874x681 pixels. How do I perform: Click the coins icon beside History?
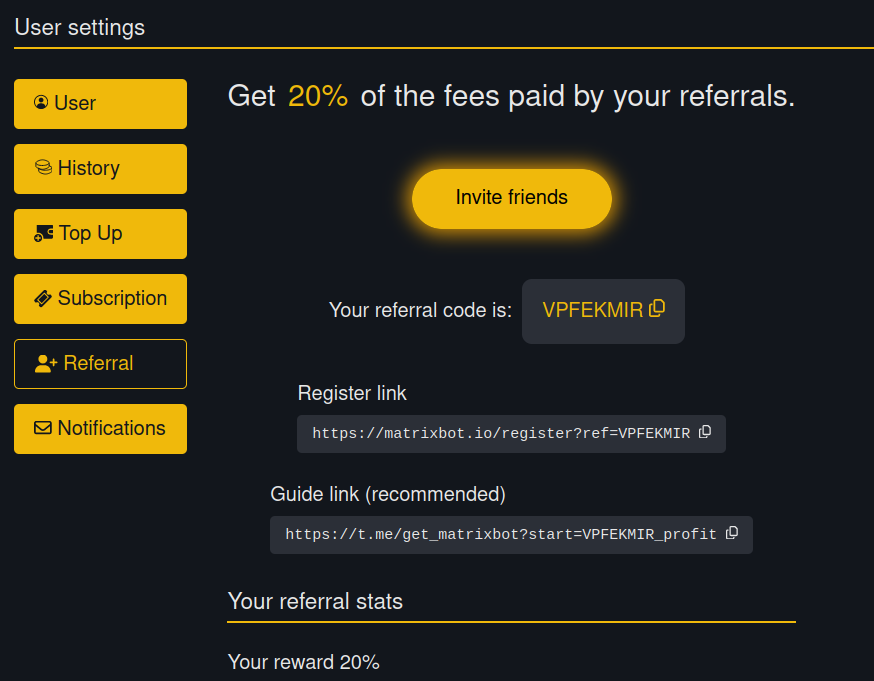coord(43,168)
